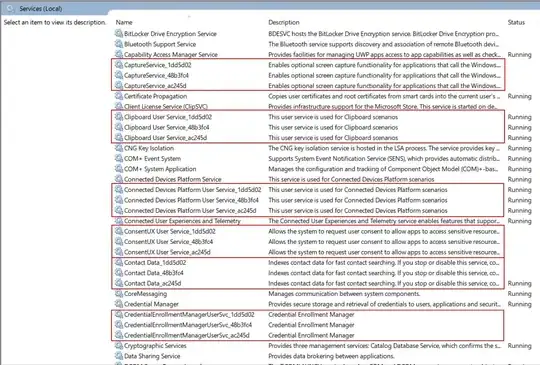Click the Services (Local) title text

click(41, 9)
